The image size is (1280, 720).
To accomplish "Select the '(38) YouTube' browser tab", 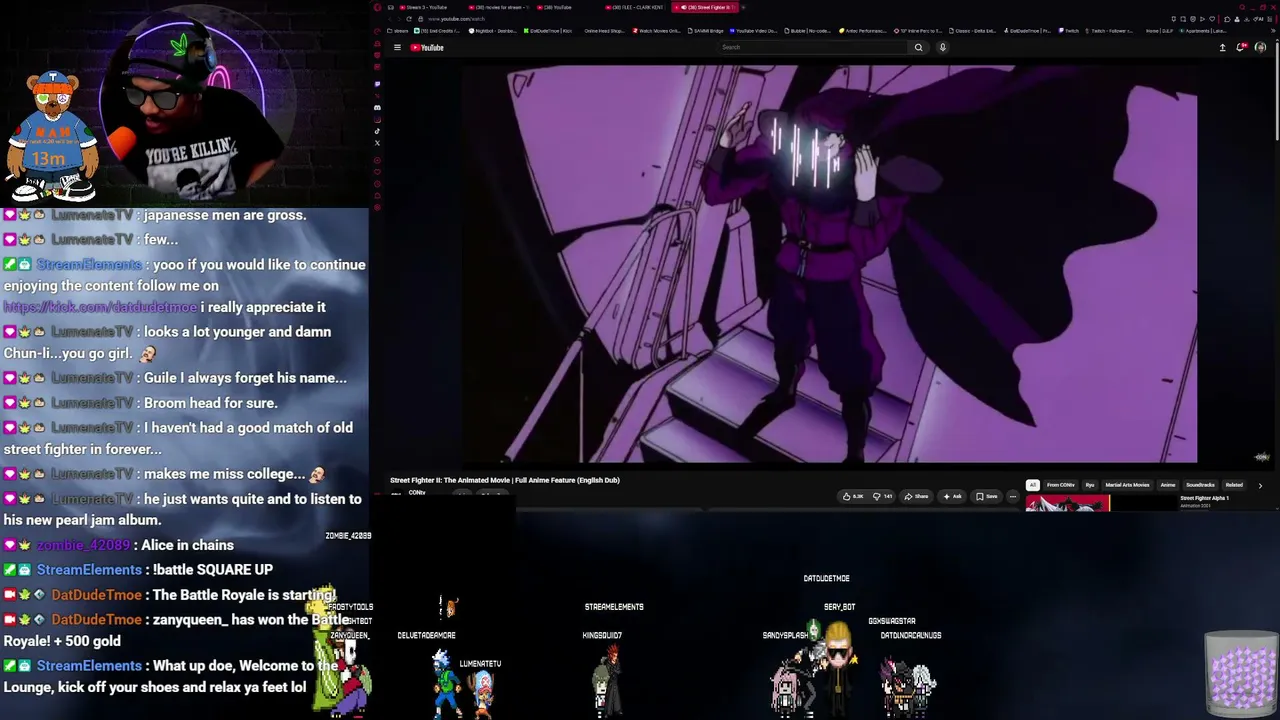I will tap(556, 7).
